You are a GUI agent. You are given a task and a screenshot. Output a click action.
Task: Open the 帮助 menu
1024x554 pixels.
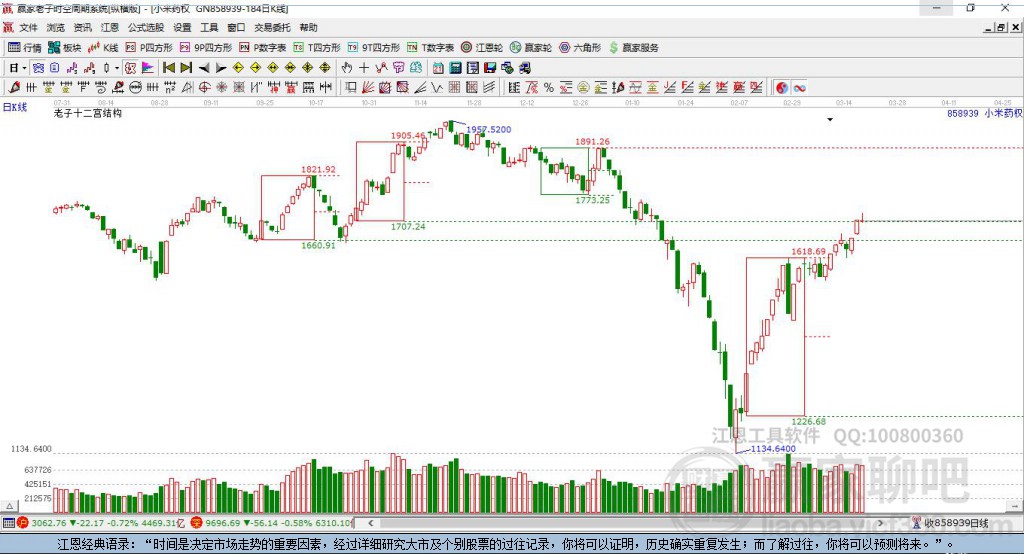coord(308,27)
